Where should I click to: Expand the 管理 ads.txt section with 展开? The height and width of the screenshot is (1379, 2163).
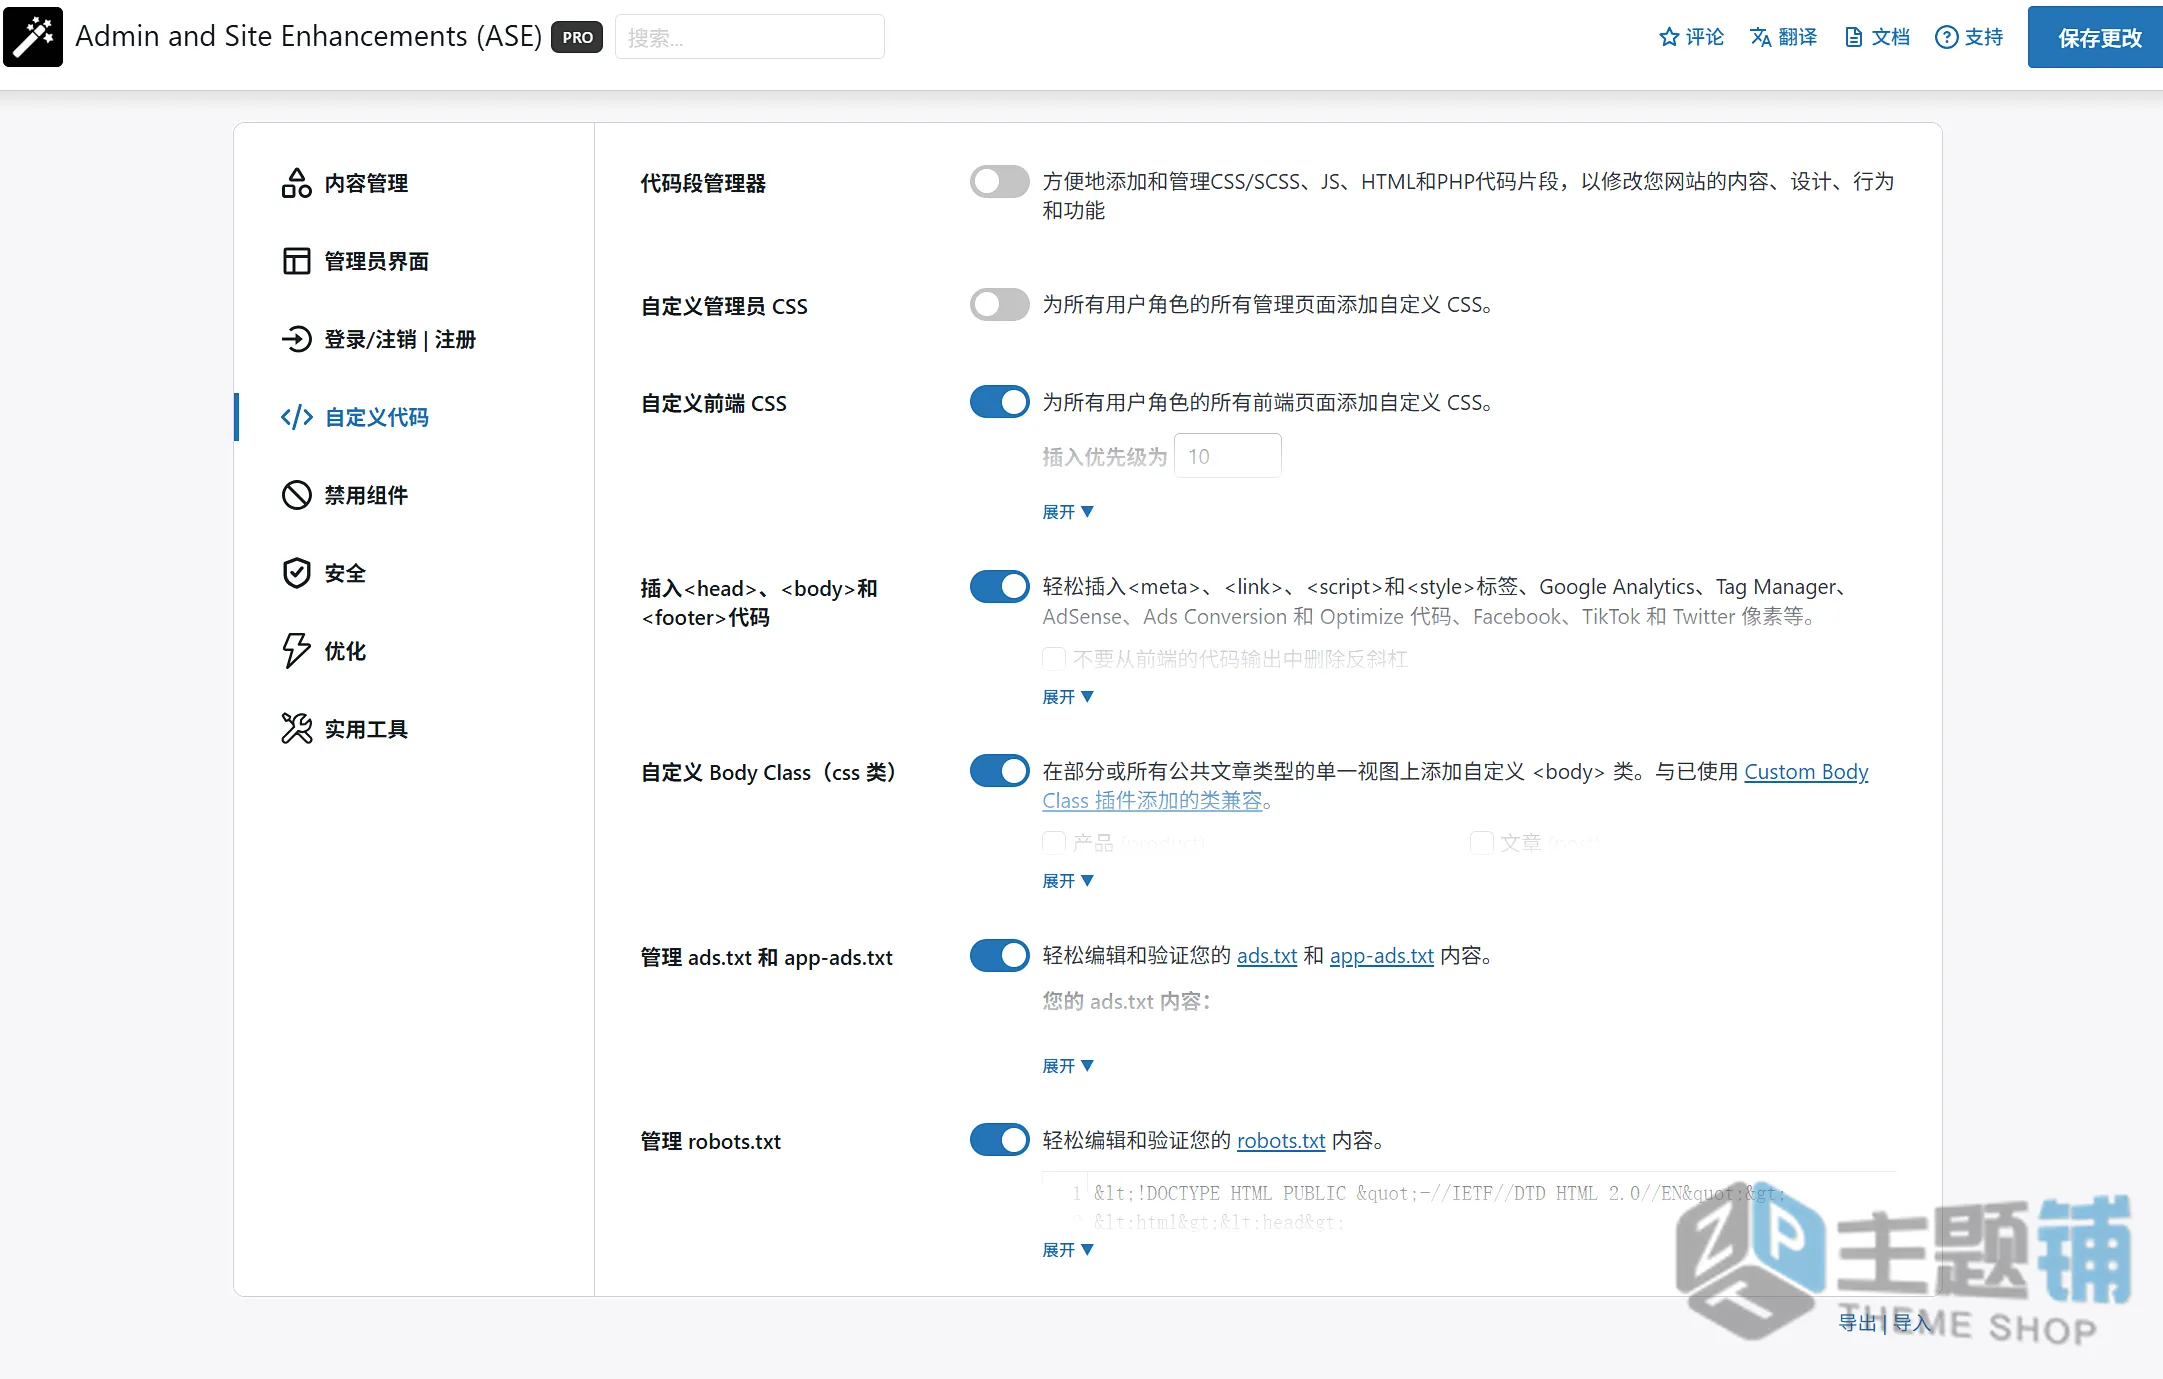point(1068,1066)
